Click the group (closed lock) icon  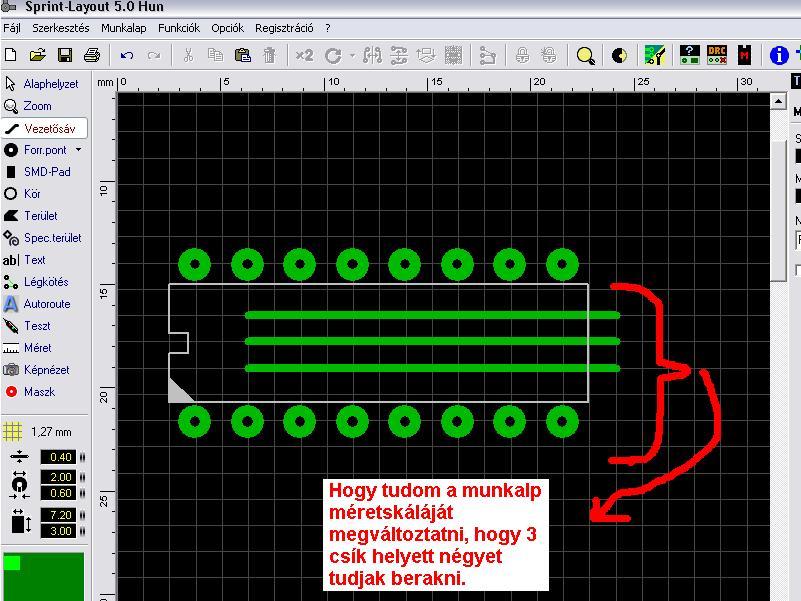[x=522, y=55]
